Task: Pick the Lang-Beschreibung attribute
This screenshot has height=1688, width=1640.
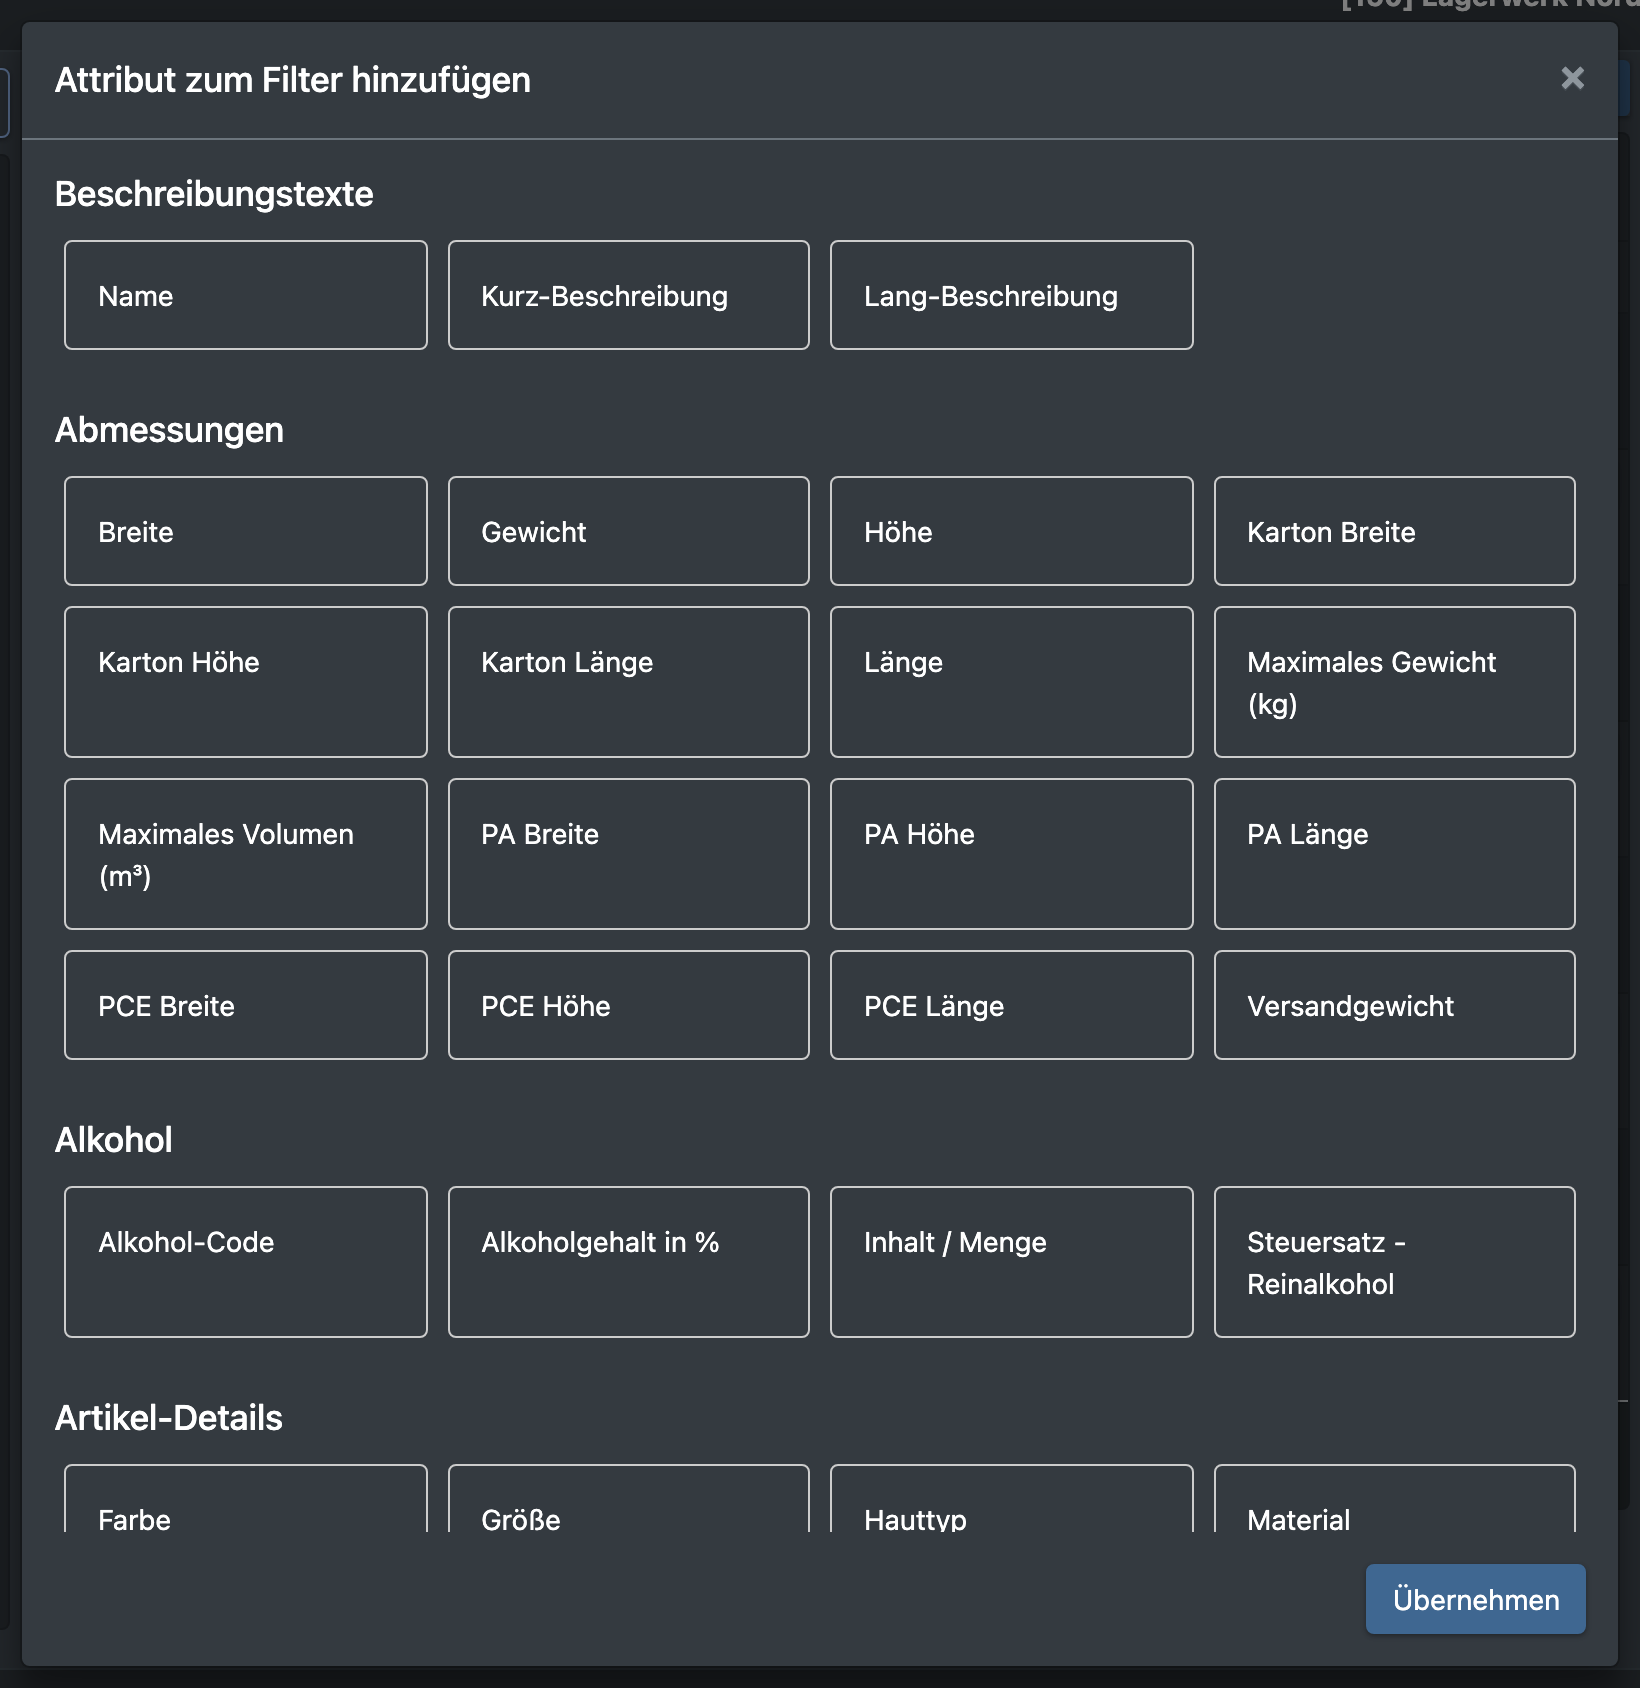Action: (x=1012, y=295)
